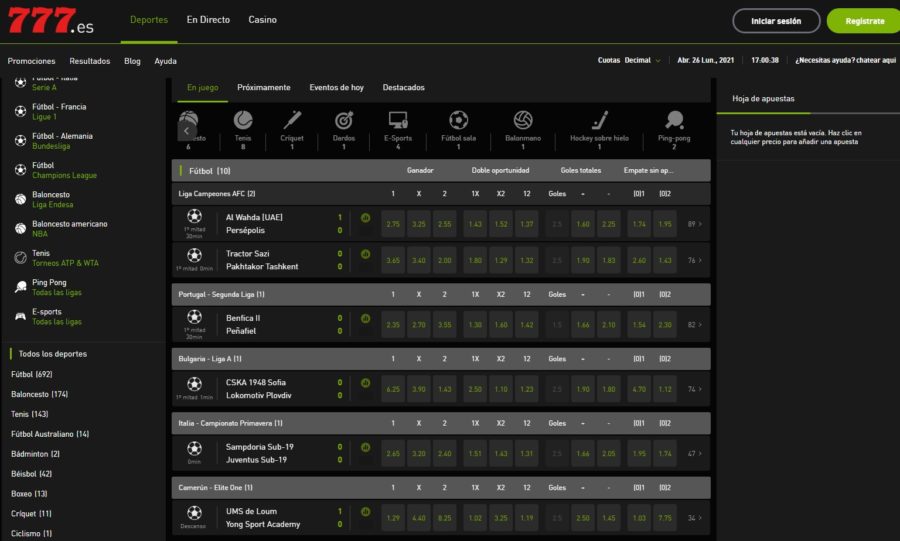Pick odds 6.25 for CSKA 1948 Sofia win

393,389
